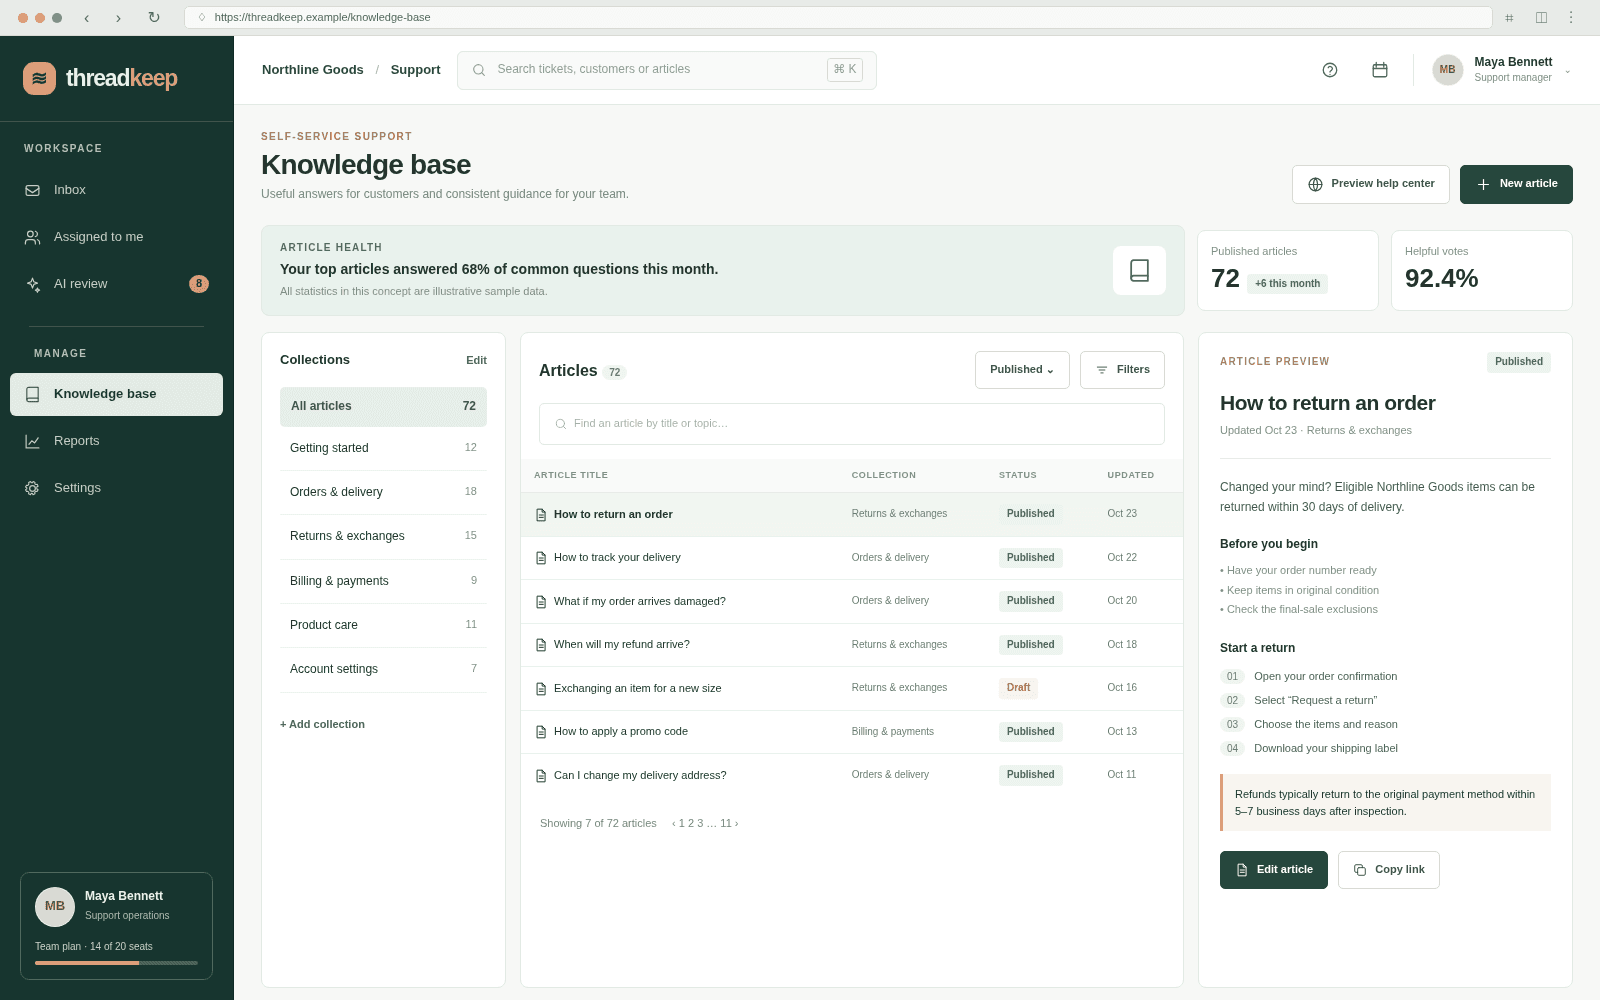
Task: Open Reports in the sidebar
Action: coord(116,441)
